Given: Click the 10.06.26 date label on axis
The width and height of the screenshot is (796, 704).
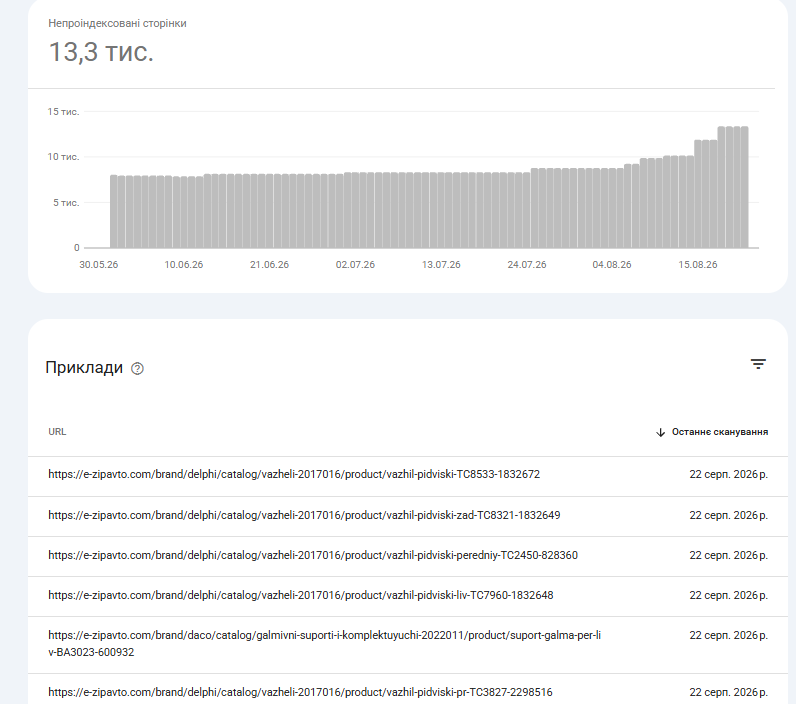Looking at the screenshot, I should coord(183,265).
